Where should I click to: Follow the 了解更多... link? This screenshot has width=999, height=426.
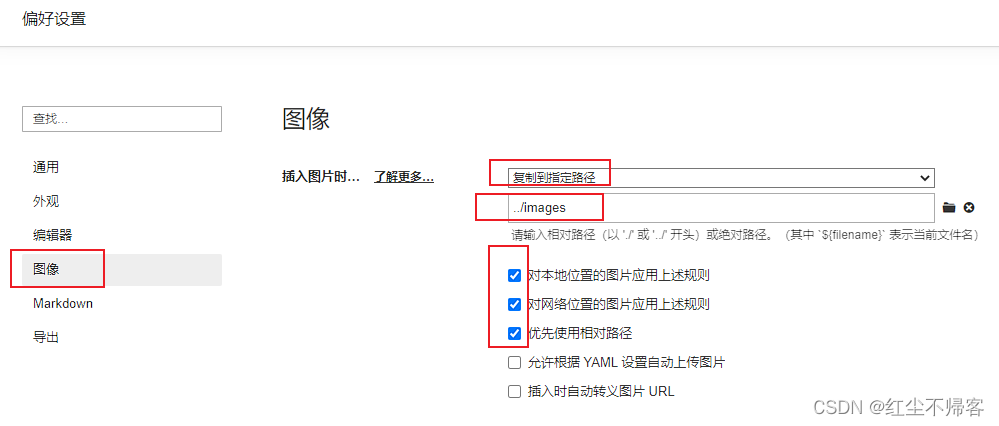point(404,177)
